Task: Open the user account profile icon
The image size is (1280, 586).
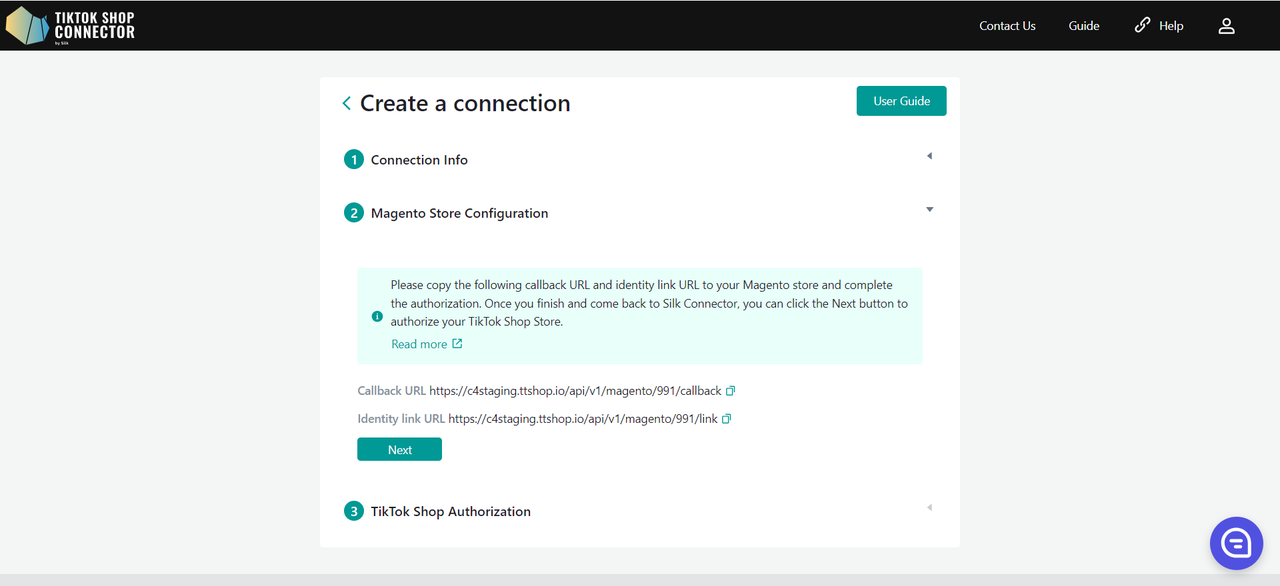Action: tap(1226, 26)
